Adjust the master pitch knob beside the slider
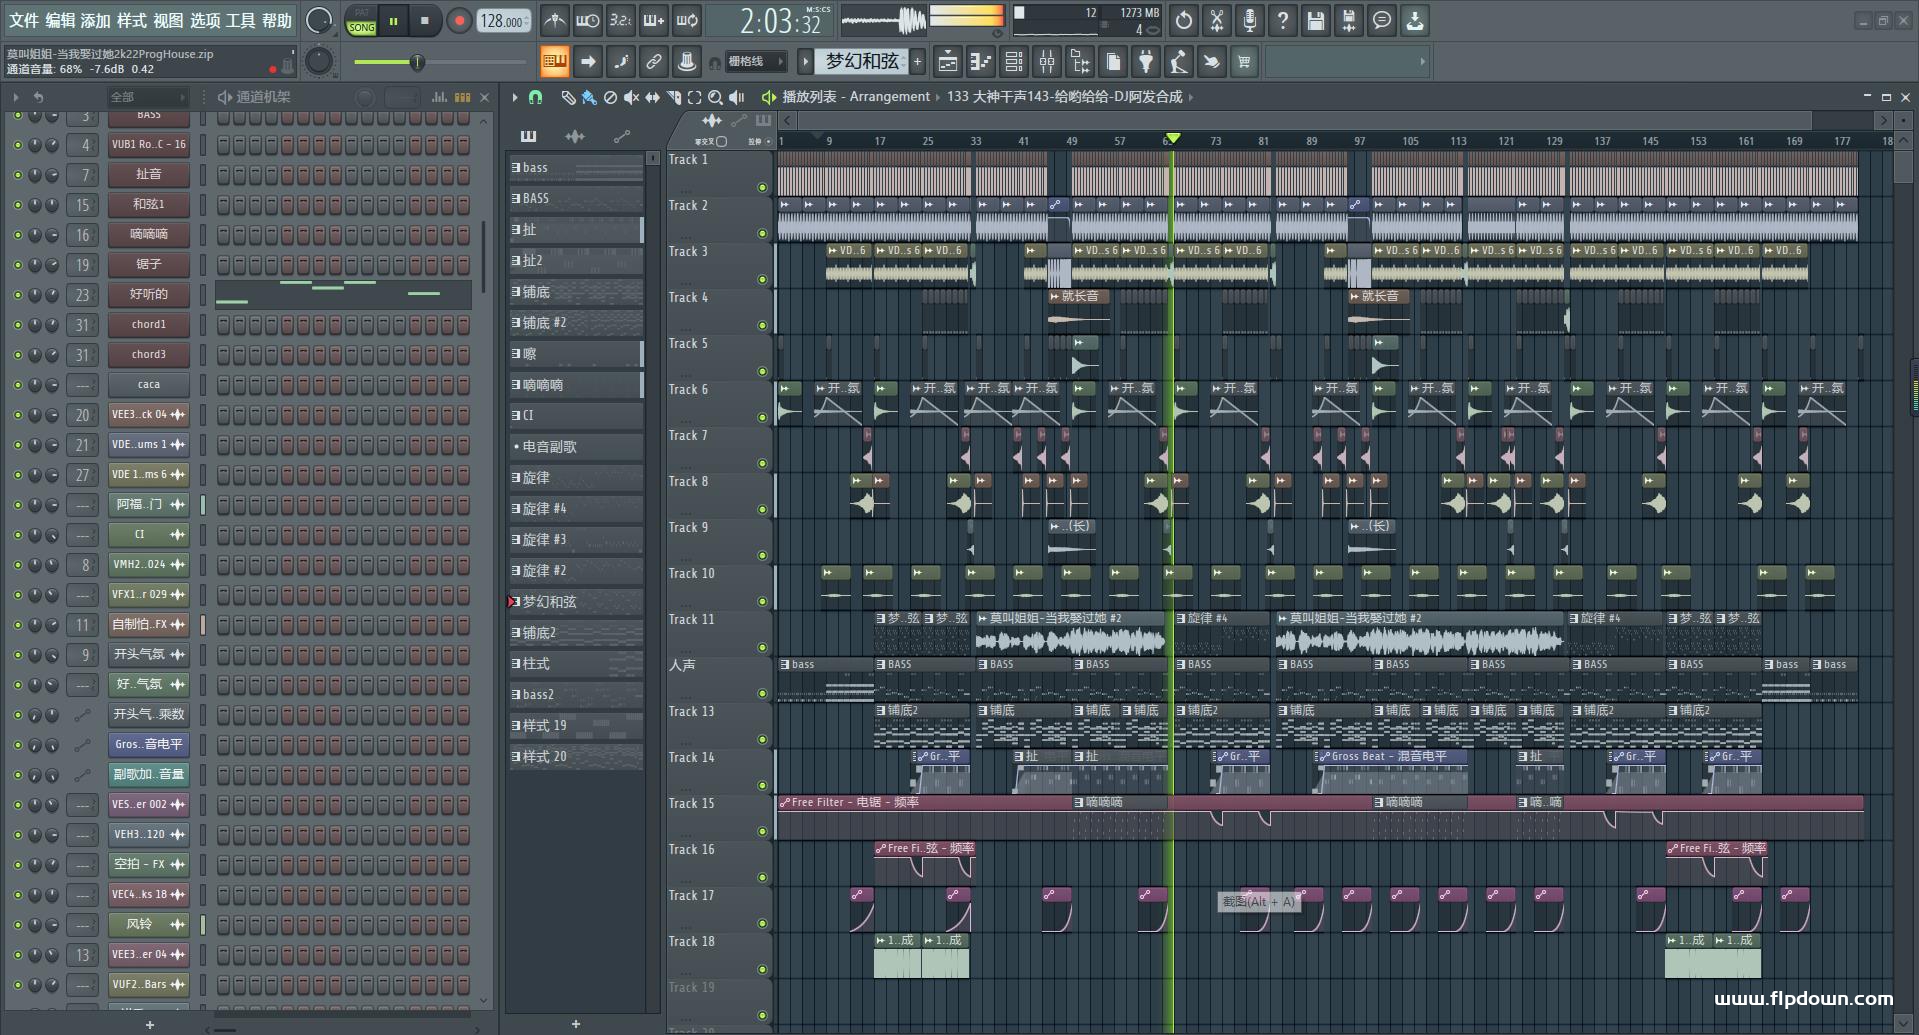The image size is (1919, 1035). [318, 62]
